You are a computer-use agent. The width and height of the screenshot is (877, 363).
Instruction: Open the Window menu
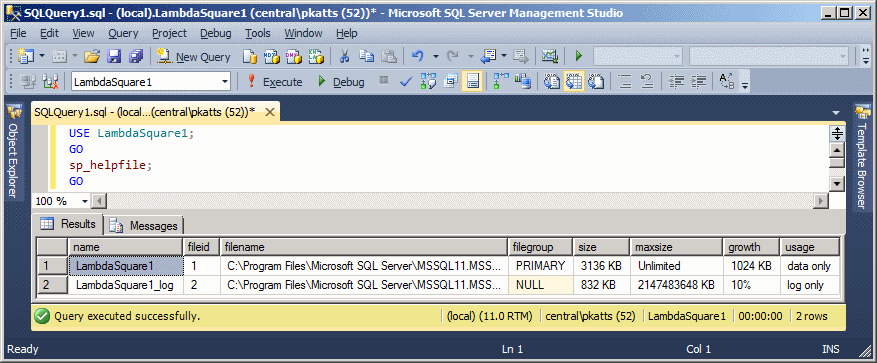tap(303, 33)
